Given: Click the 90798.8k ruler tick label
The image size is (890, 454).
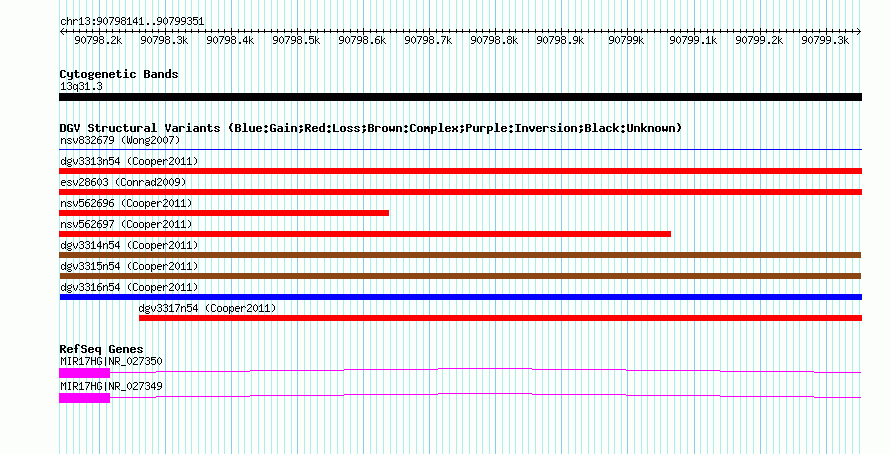Looking at the screenshot, I should click(x=494, y=40).
